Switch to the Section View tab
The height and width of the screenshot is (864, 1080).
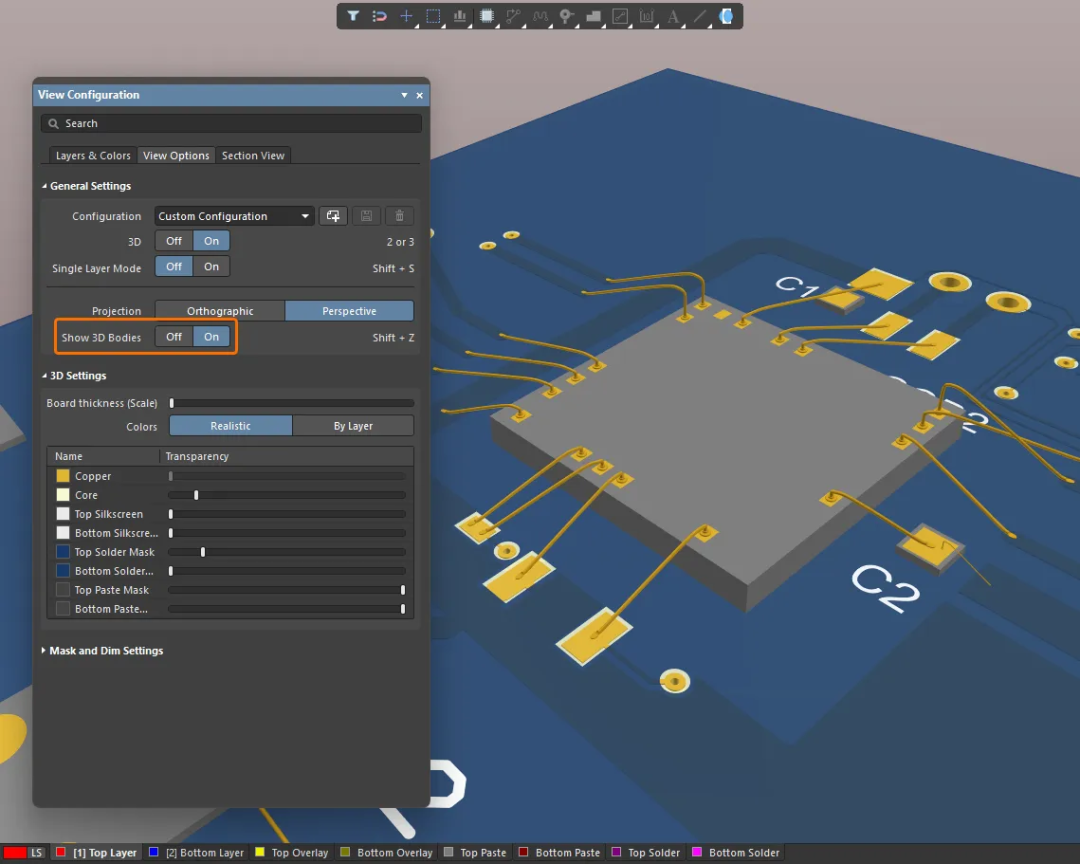(253, 156)
